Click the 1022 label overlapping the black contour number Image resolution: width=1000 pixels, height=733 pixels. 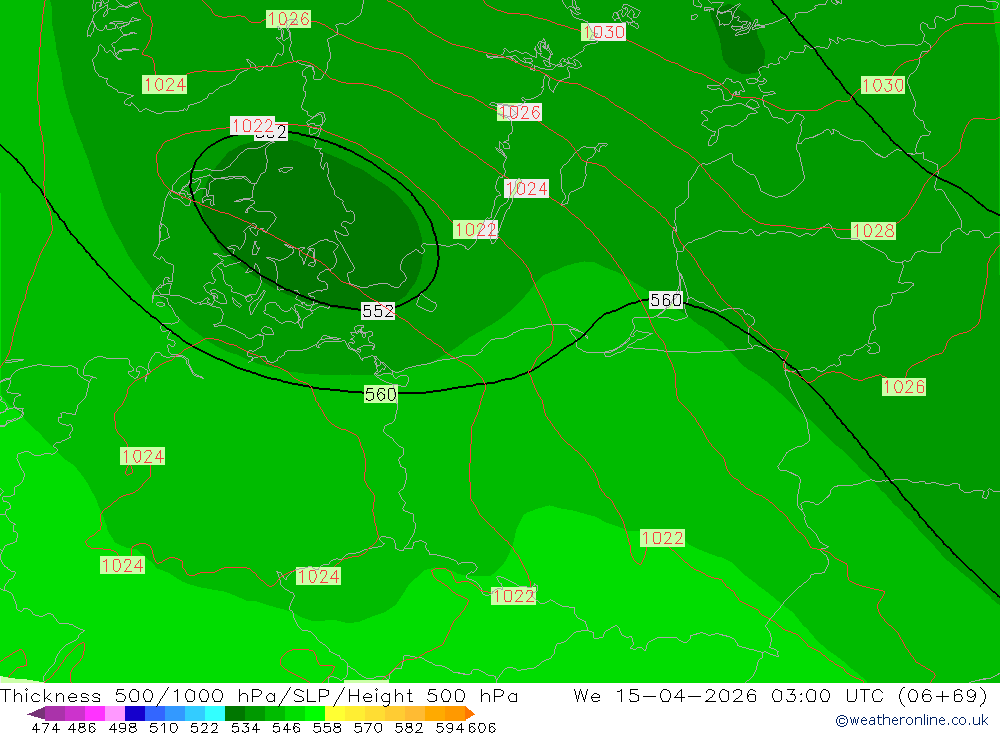[x=253, y=126]
